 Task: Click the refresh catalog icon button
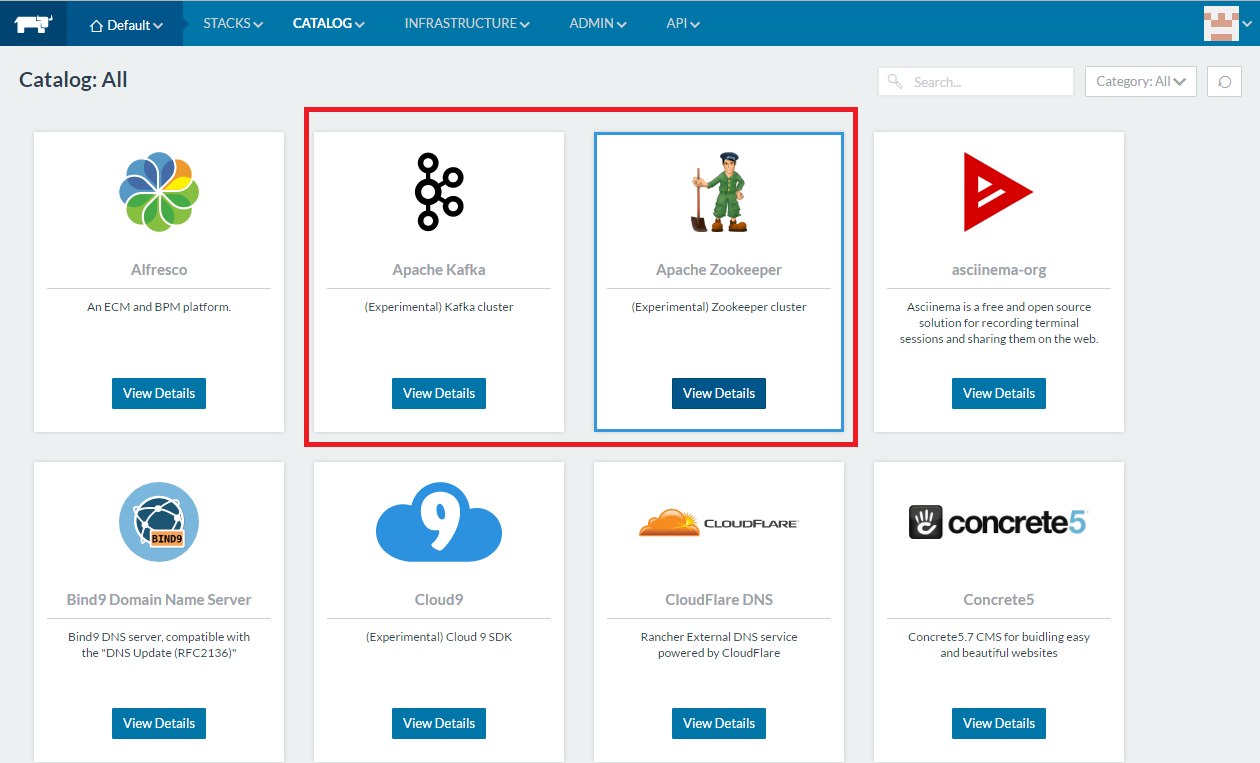coord(1225,82)
